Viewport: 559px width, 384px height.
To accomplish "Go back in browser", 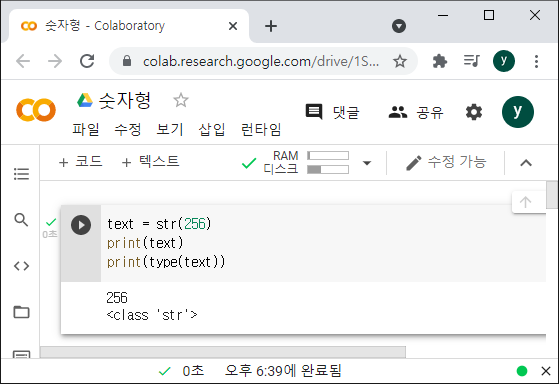I will (x=23, y=61).
